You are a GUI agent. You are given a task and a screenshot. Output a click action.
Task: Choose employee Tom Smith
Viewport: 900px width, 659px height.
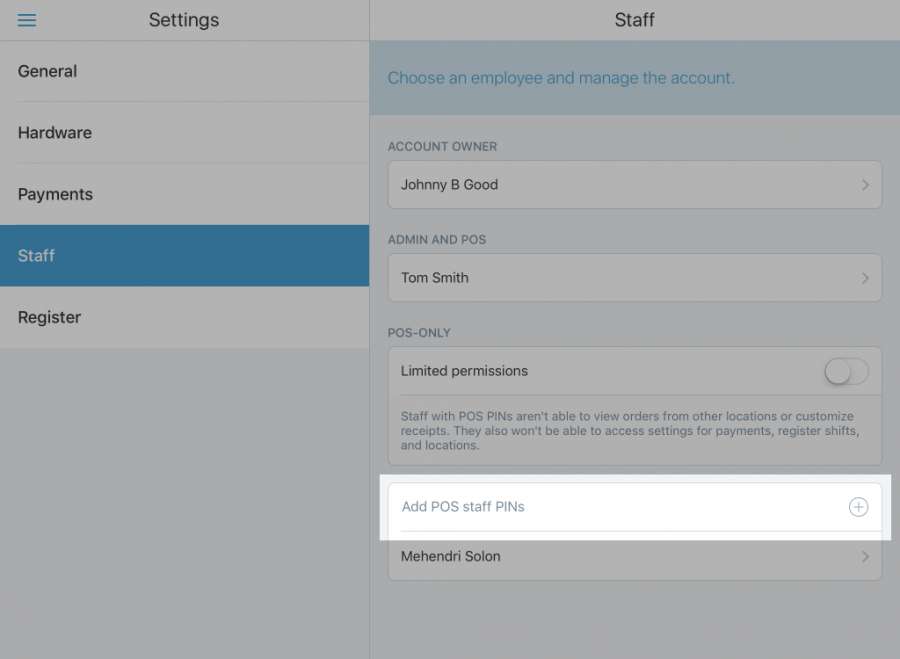435,278
